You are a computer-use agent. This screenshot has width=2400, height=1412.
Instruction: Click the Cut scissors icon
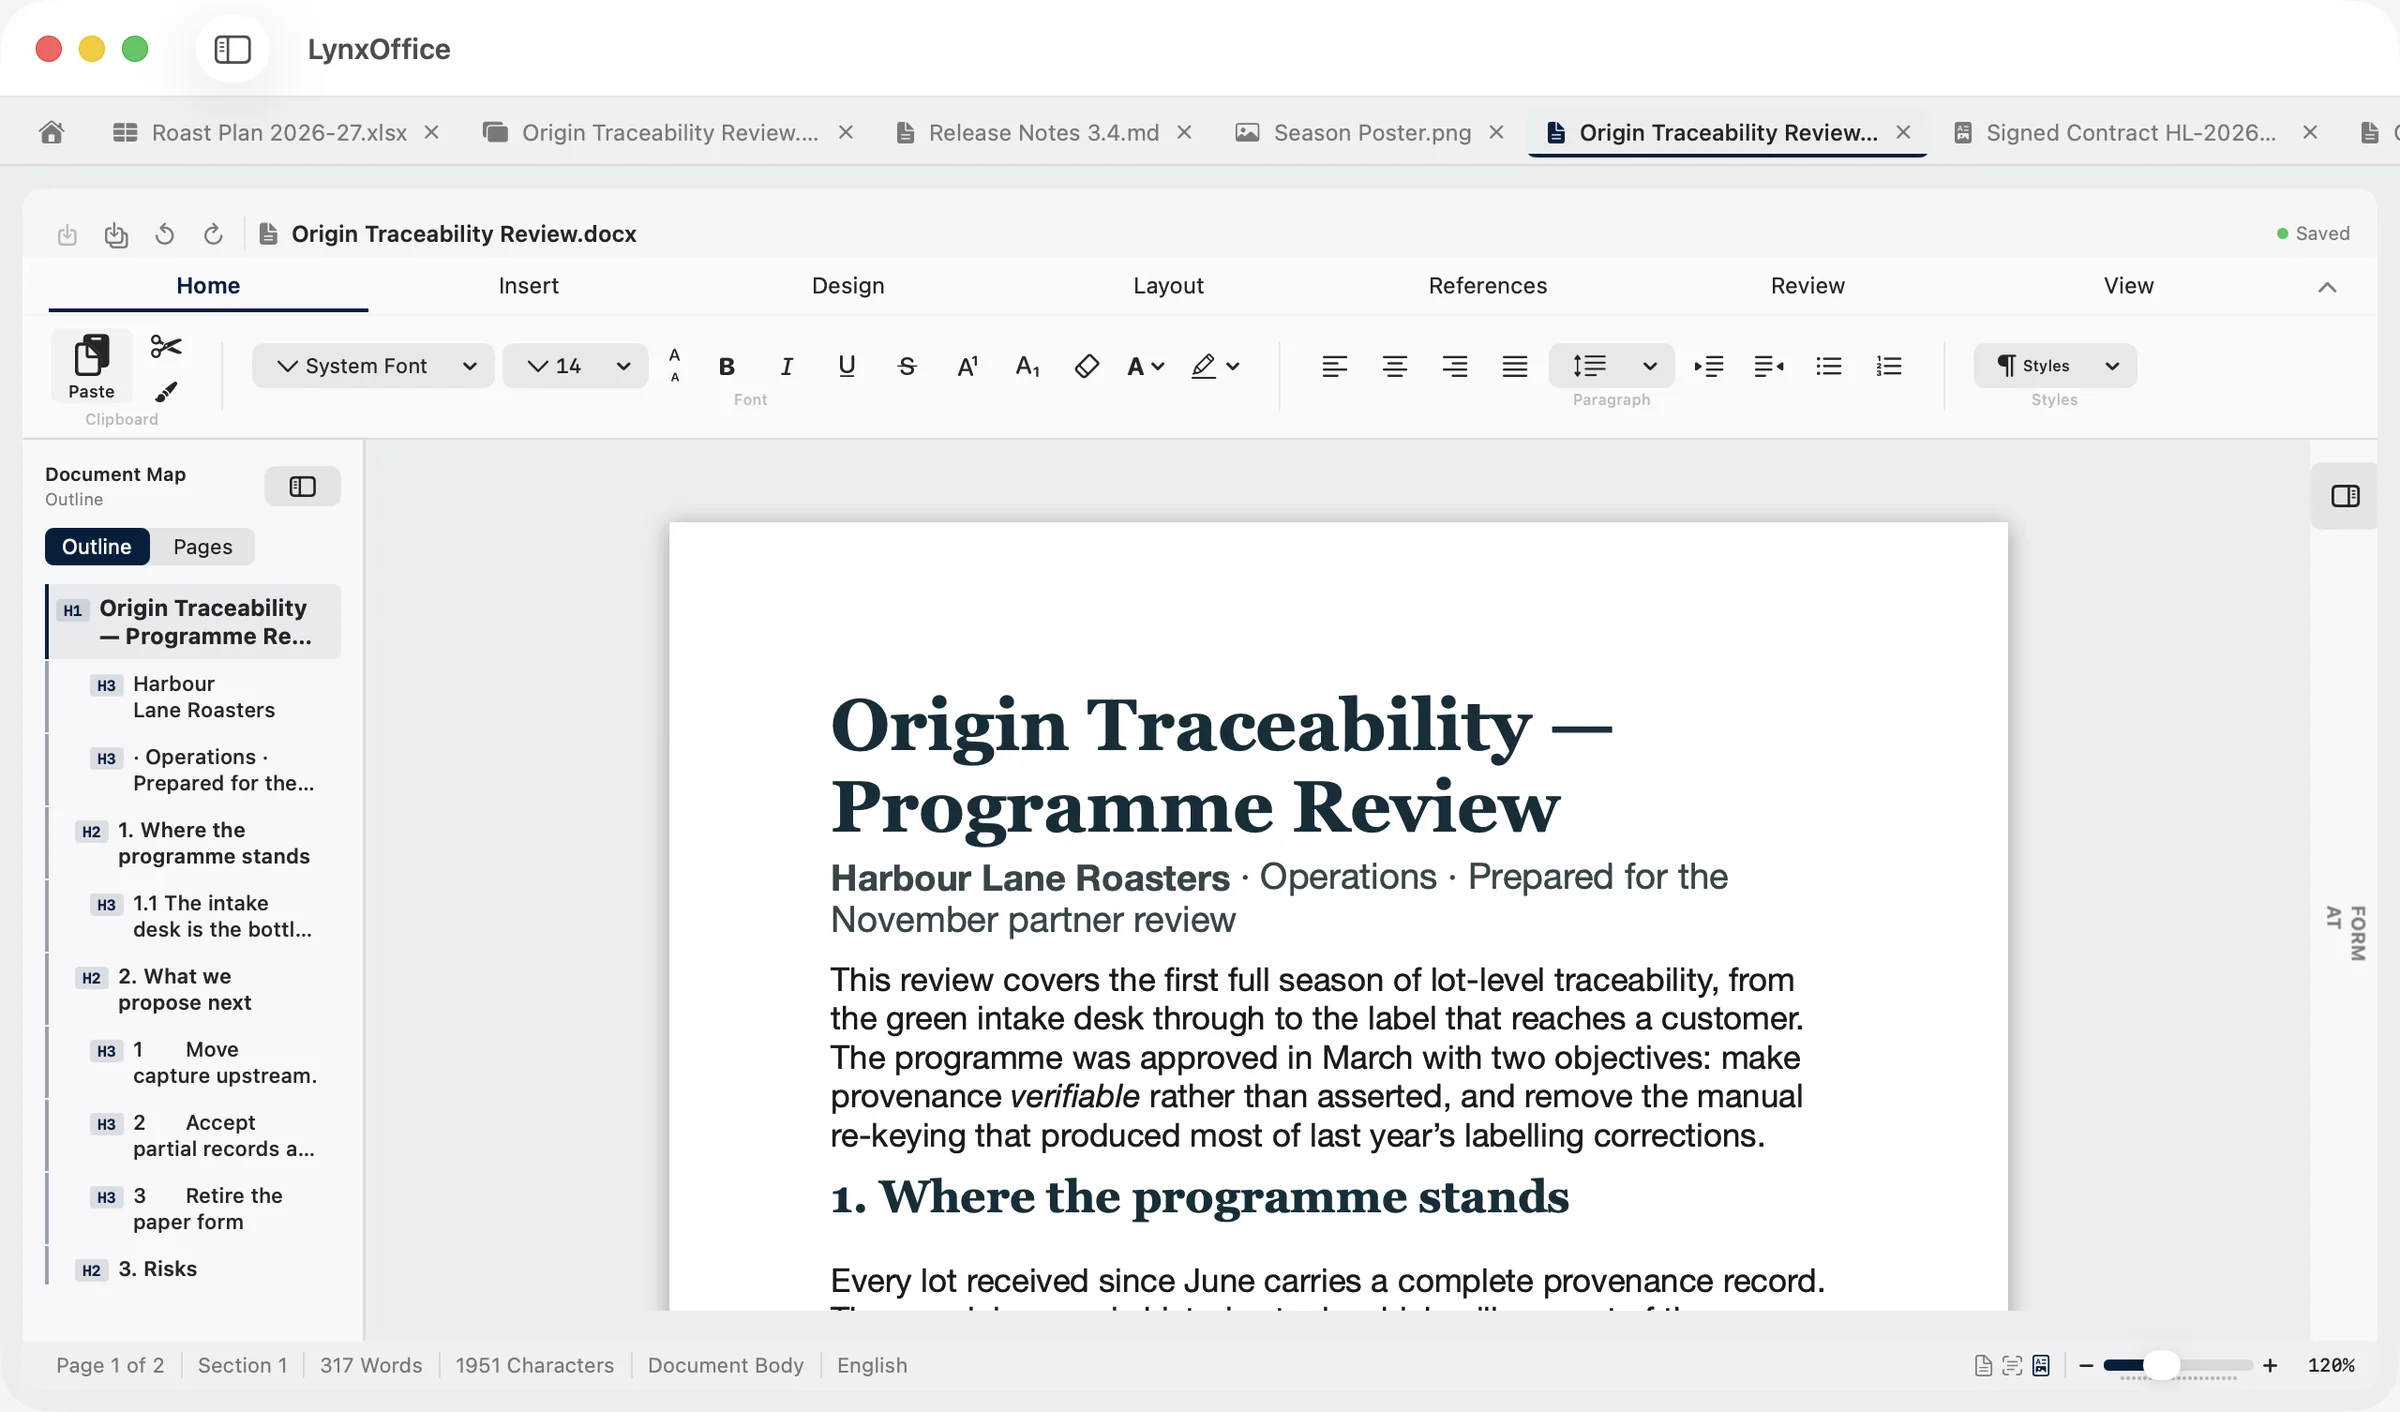[x=166, y=347]
